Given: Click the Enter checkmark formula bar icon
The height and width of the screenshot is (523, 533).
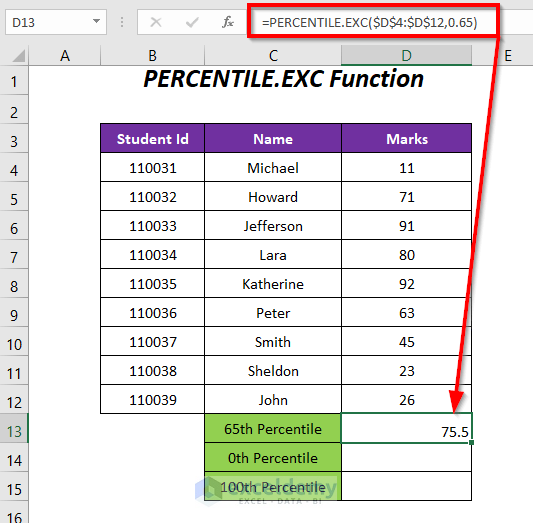Looking at the screenshot, I should tap(192, 22).
